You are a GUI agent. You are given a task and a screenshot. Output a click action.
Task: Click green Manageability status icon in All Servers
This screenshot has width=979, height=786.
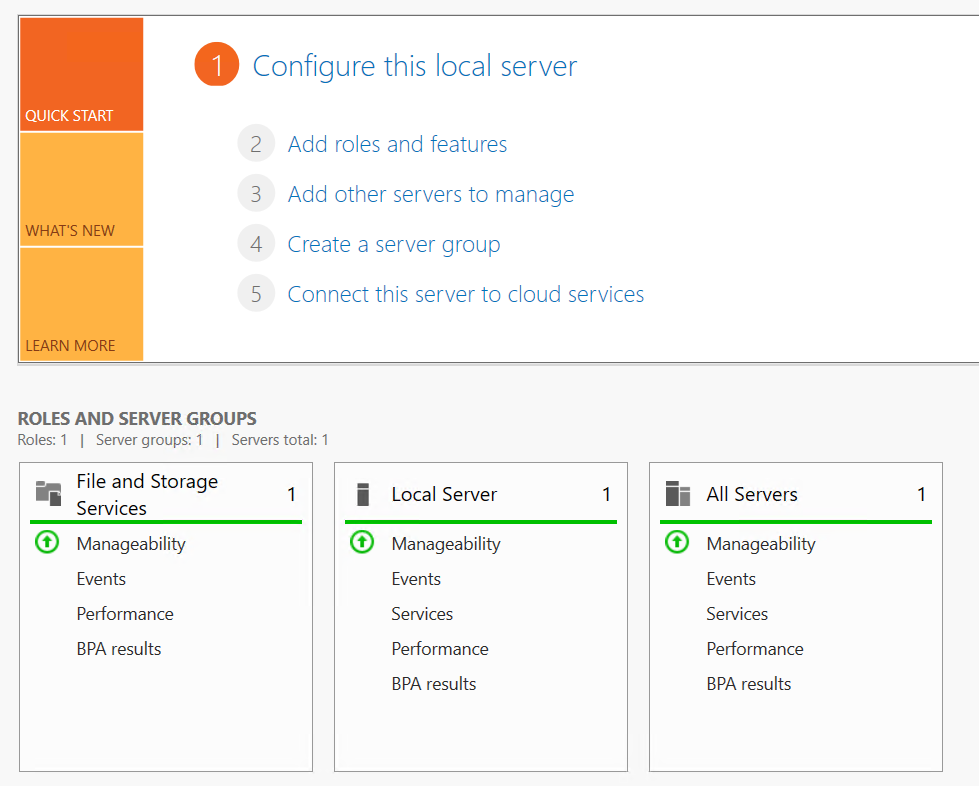coord(677,543)
